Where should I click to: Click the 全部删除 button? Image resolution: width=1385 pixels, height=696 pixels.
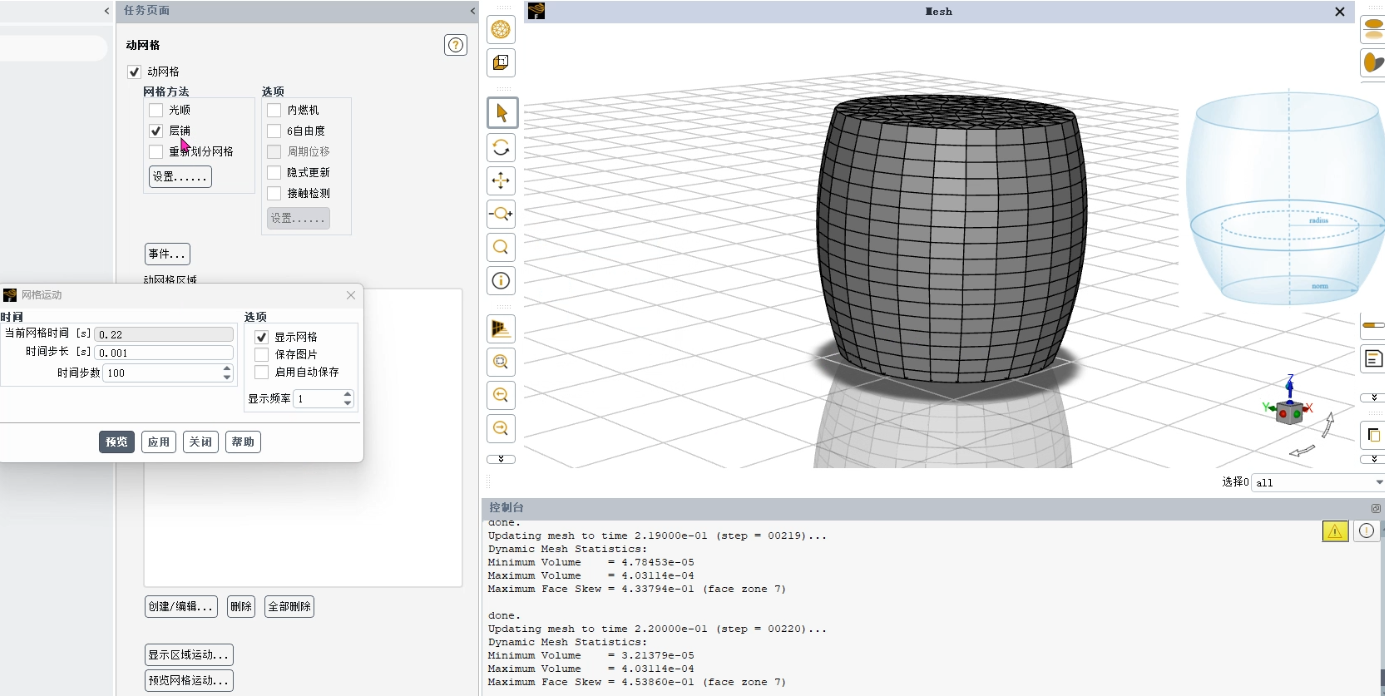(289, 606)
